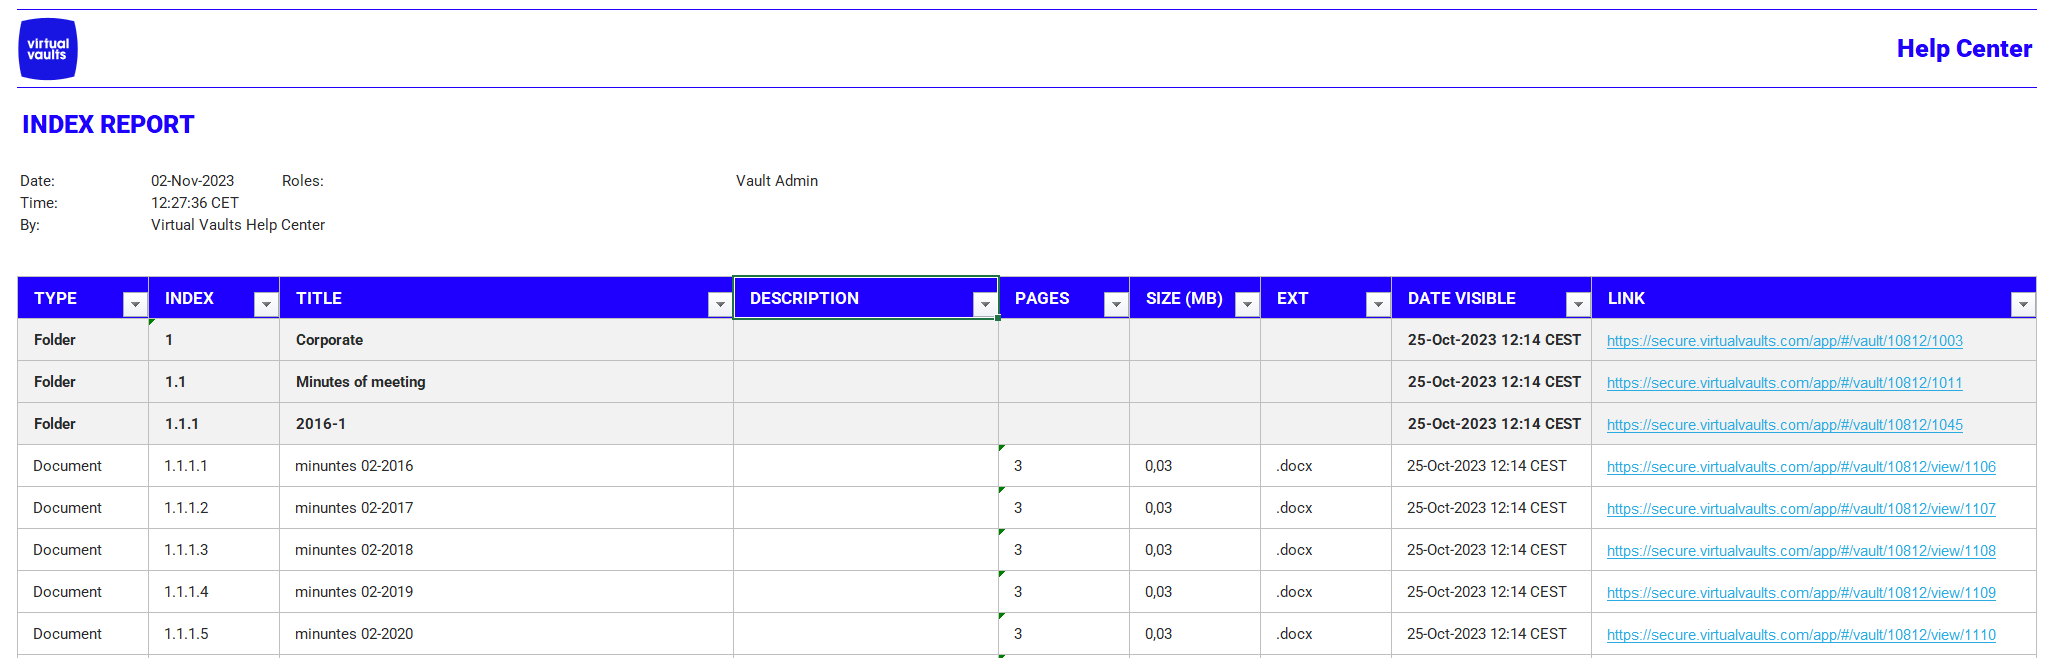The image size is (2054, 658).
Task: Open the TYPE column filter dropdown
Action: coord(134,305)
